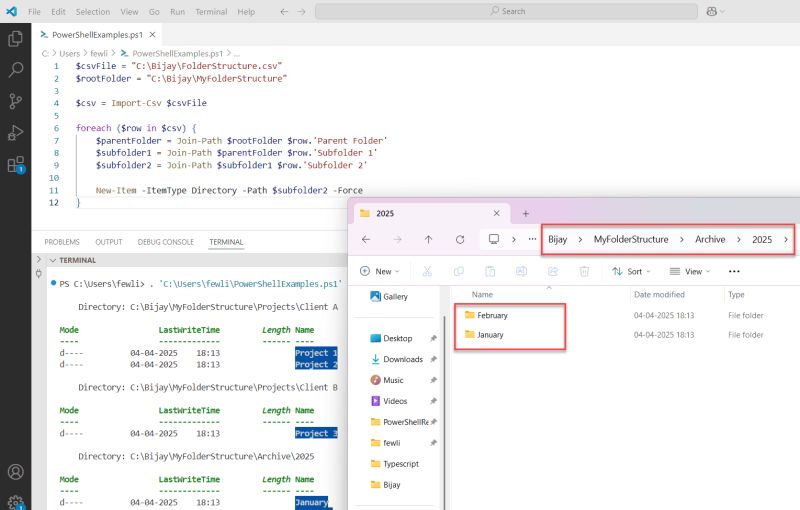Open the hidden breadcrumb ellipsis in address bar
The height and width of the screenshot is (510, 800).
click(x=532, y=239)
